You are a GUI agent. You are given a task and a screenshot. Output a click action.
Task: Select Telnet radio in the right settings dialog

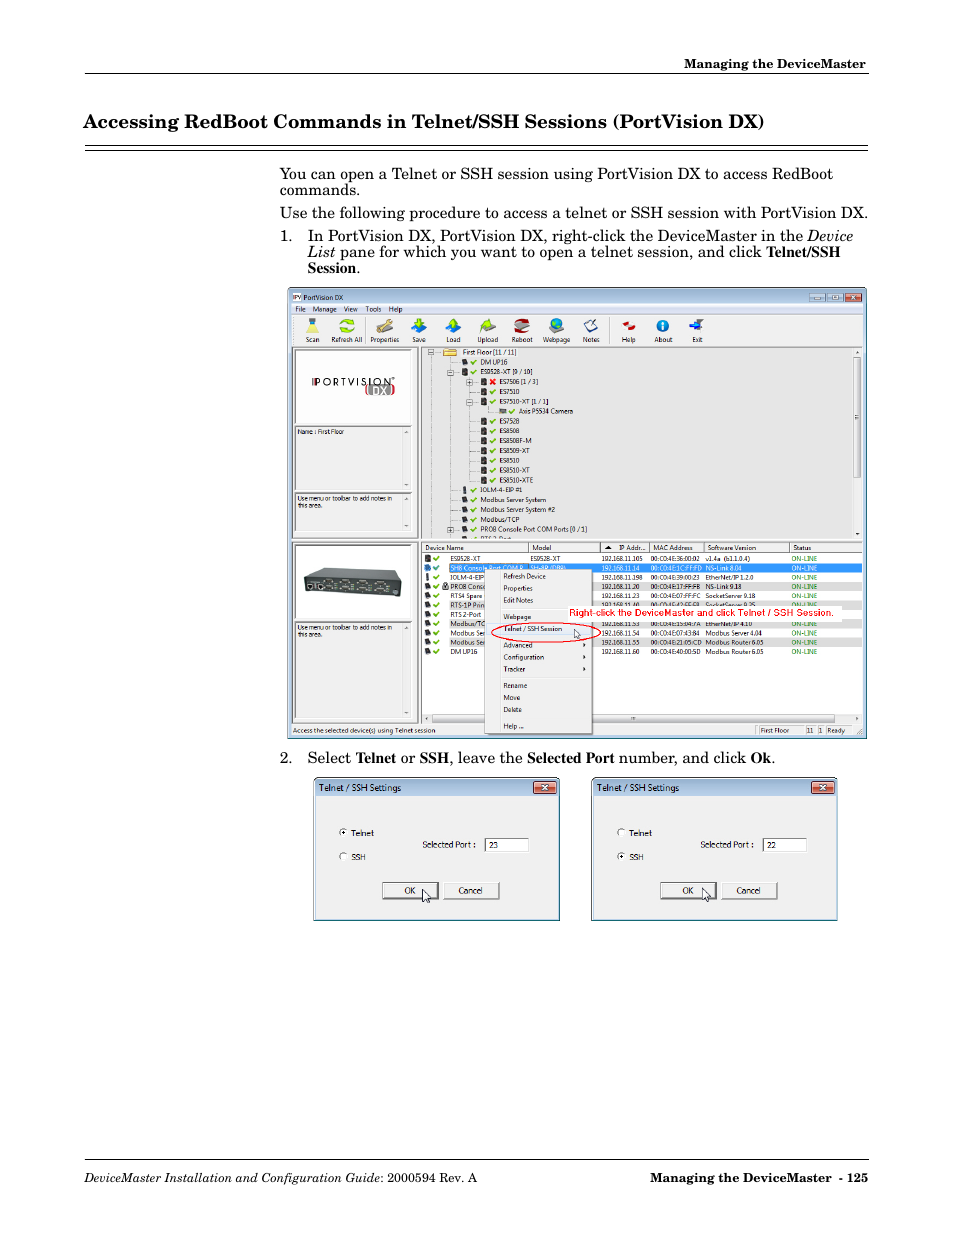click(x=621, y=832)
